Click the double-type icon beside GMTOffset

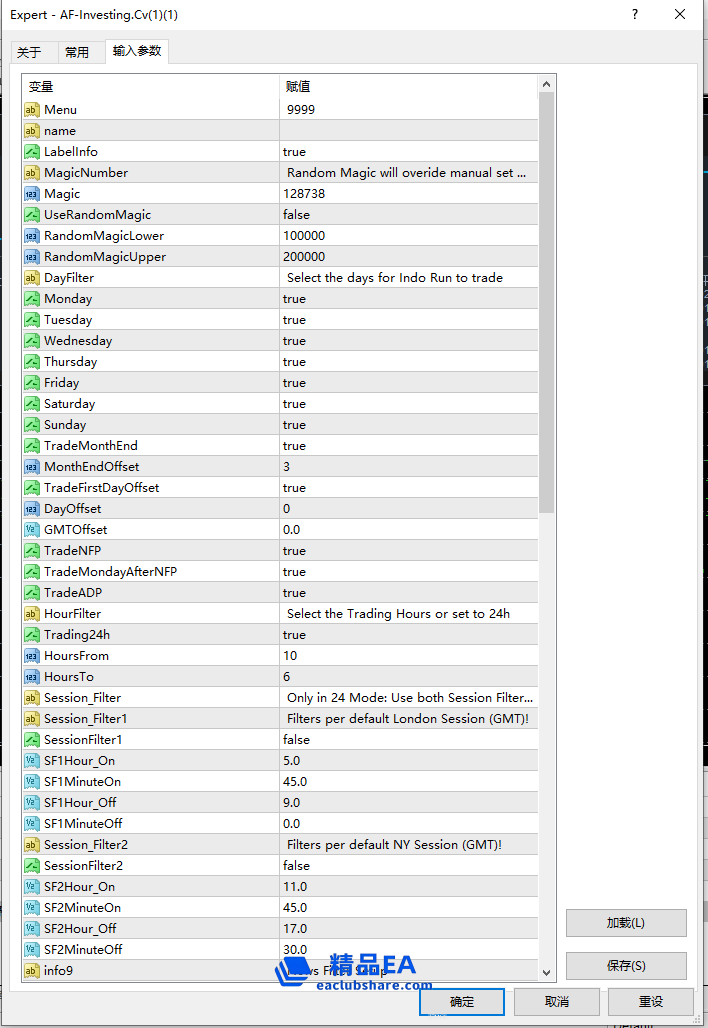32,530
